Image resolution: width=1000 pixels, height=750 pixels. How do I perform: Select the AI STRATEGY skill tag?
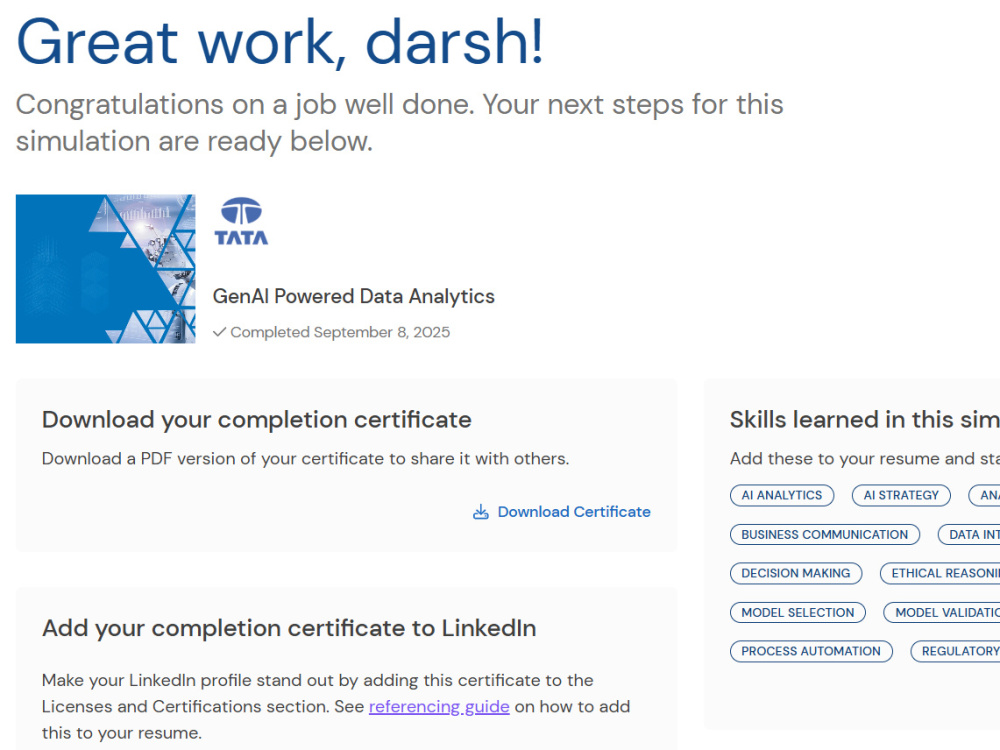(x=901, y=496)
